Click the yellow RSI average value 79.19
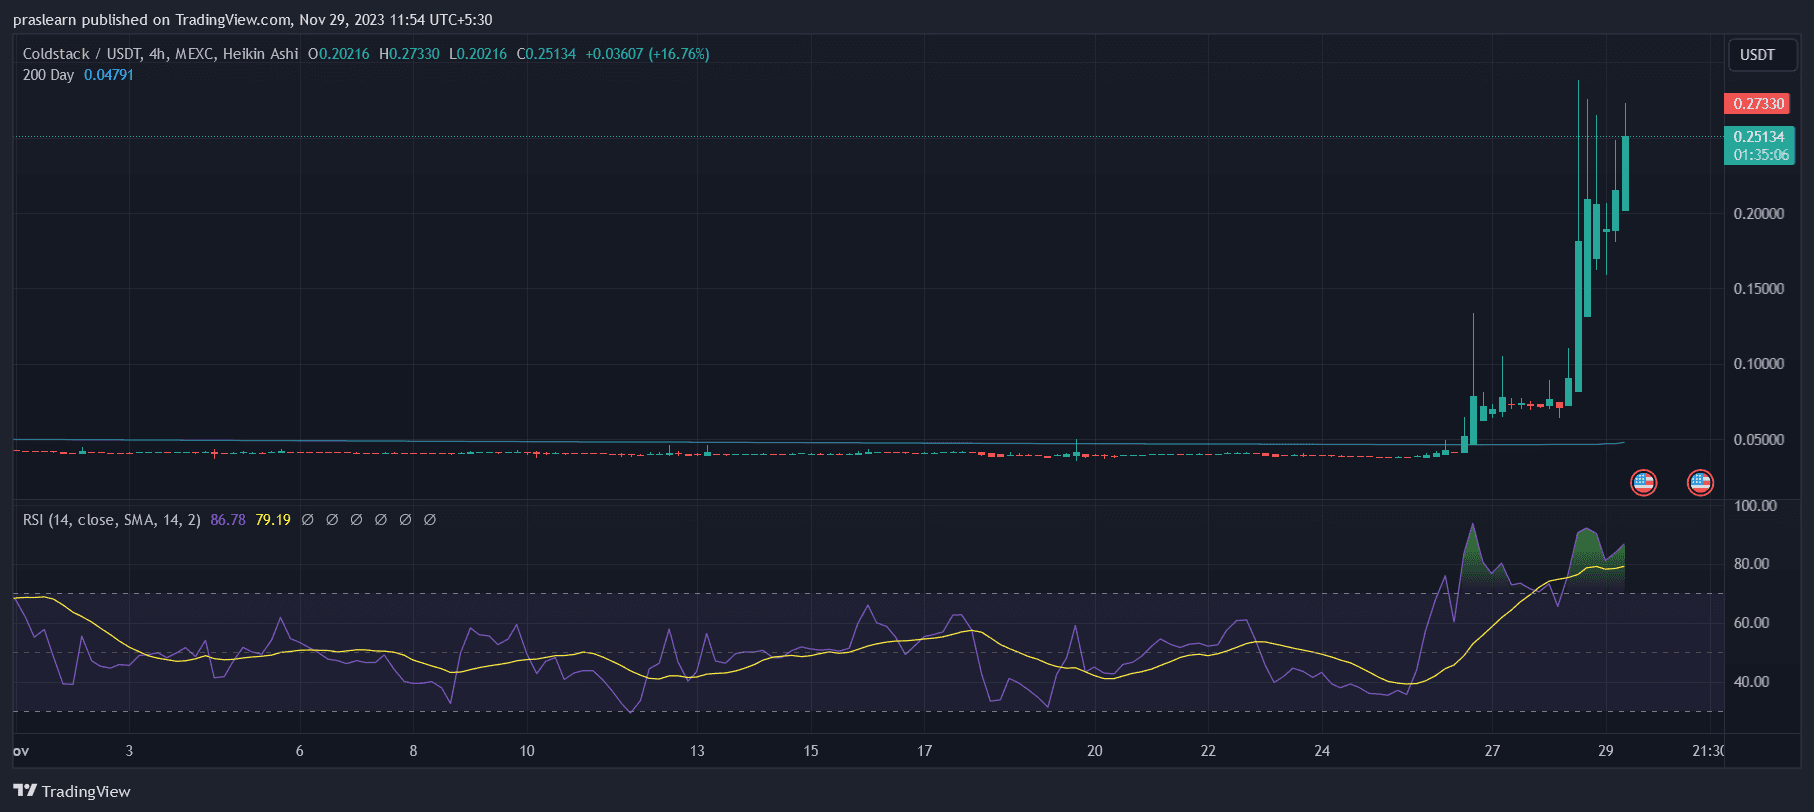The image size is (1814, 812). pyautogui.click(x=273, y=520)
